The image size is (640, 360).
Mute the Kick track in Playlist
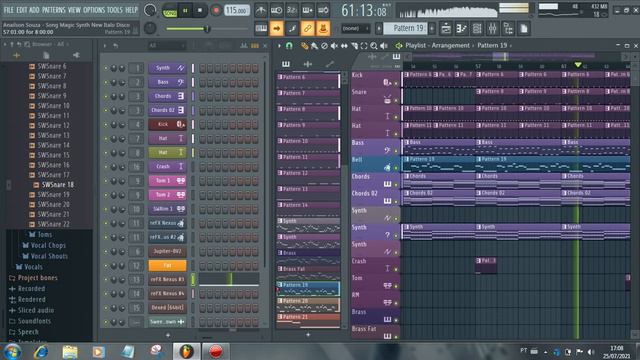396,83
